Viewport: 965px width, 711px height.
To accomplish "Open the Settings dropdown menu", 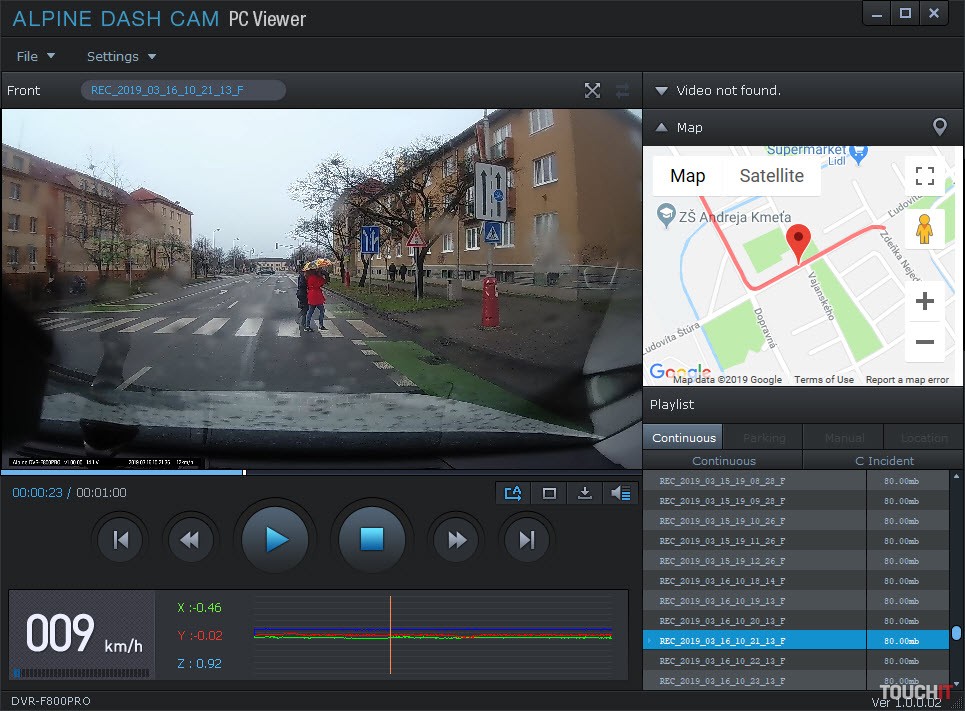I will pyautogui.click(x=121, y=57).
